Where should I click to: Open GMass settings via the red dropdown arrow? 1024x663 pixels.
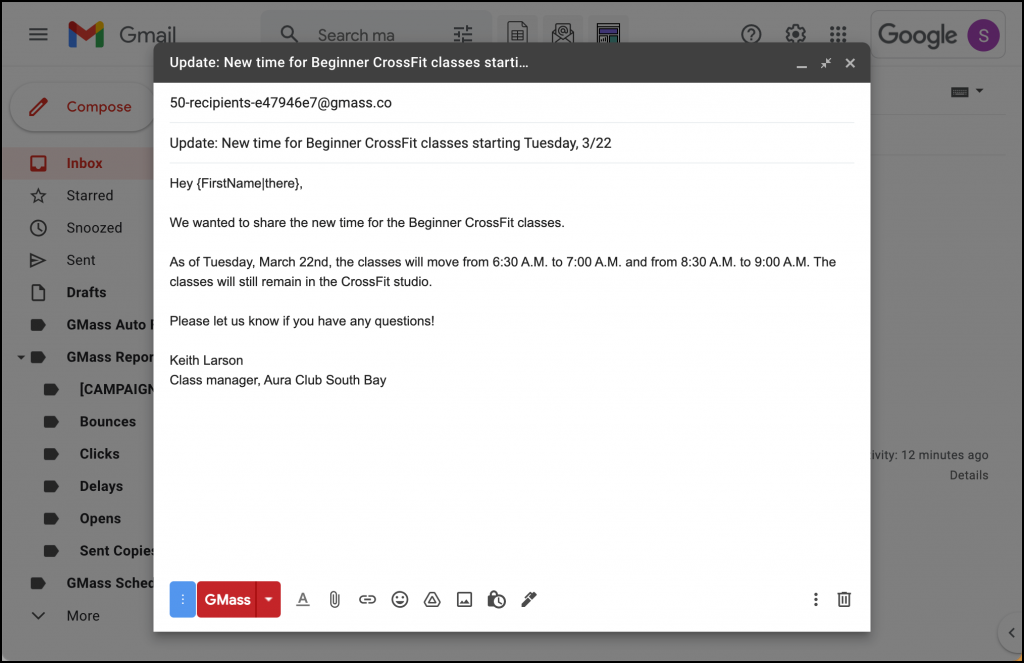(x=267, y=599)
